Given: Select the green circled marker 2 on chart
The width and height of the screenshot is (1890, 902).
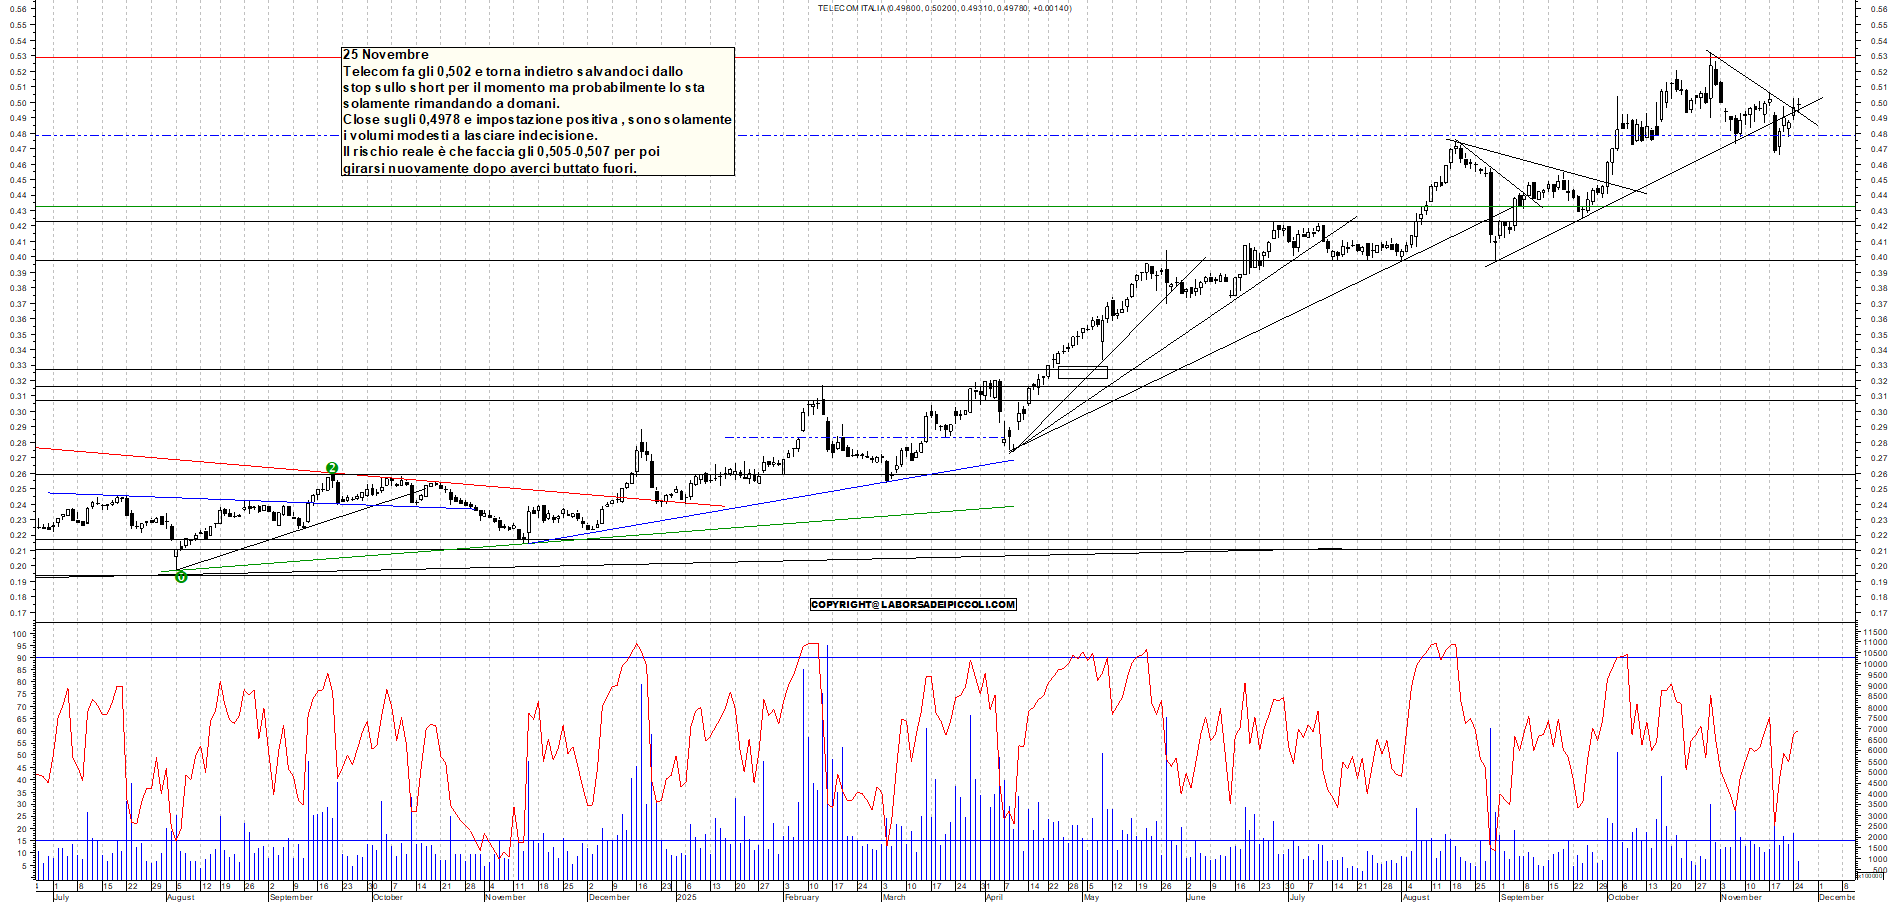Looking at the screenshot, I should [x=333, y=466].
